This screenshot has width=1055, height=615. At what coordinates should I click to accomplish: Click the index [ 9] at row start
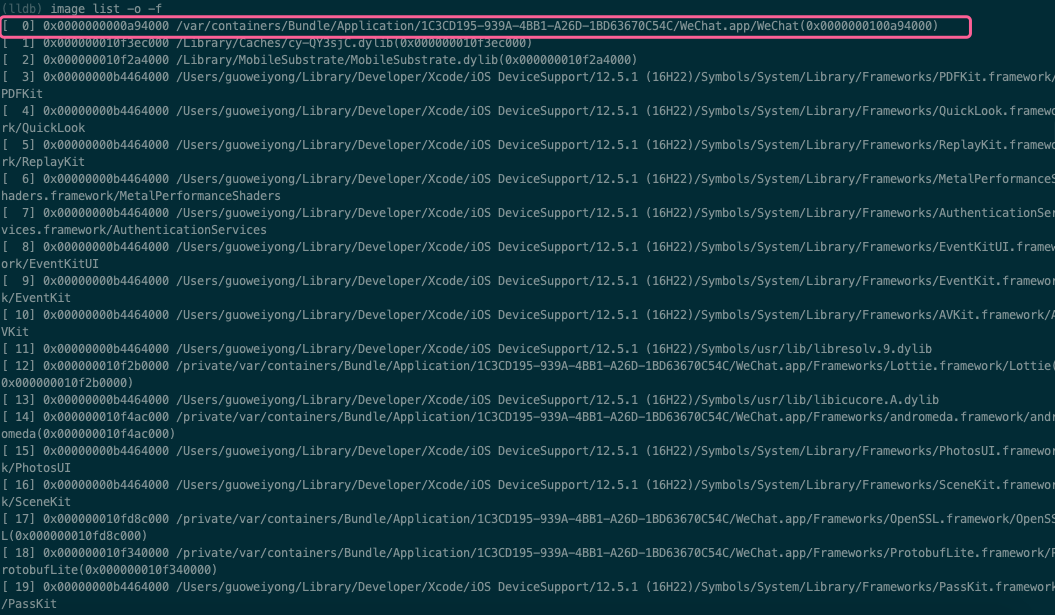18,281
